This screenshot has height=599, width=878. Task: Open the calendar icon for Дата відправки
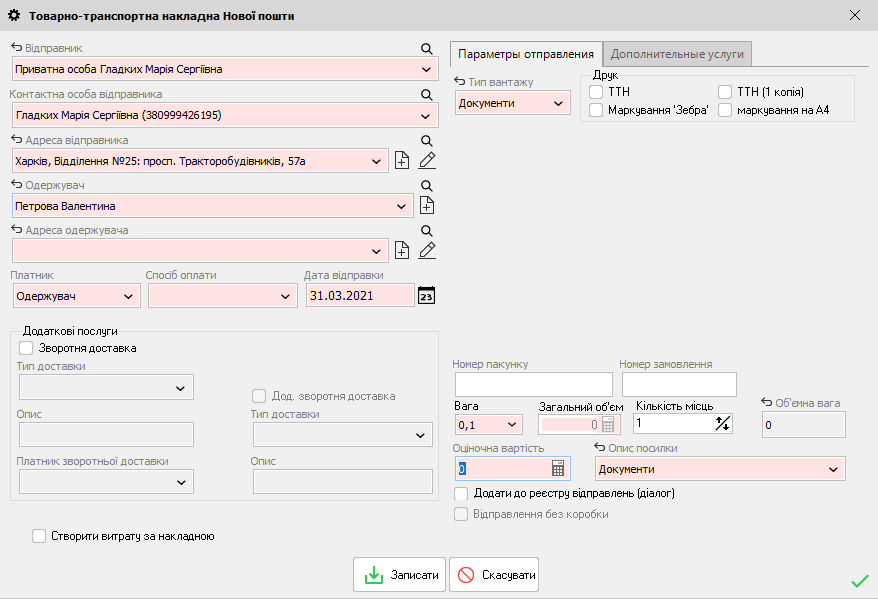427,295
